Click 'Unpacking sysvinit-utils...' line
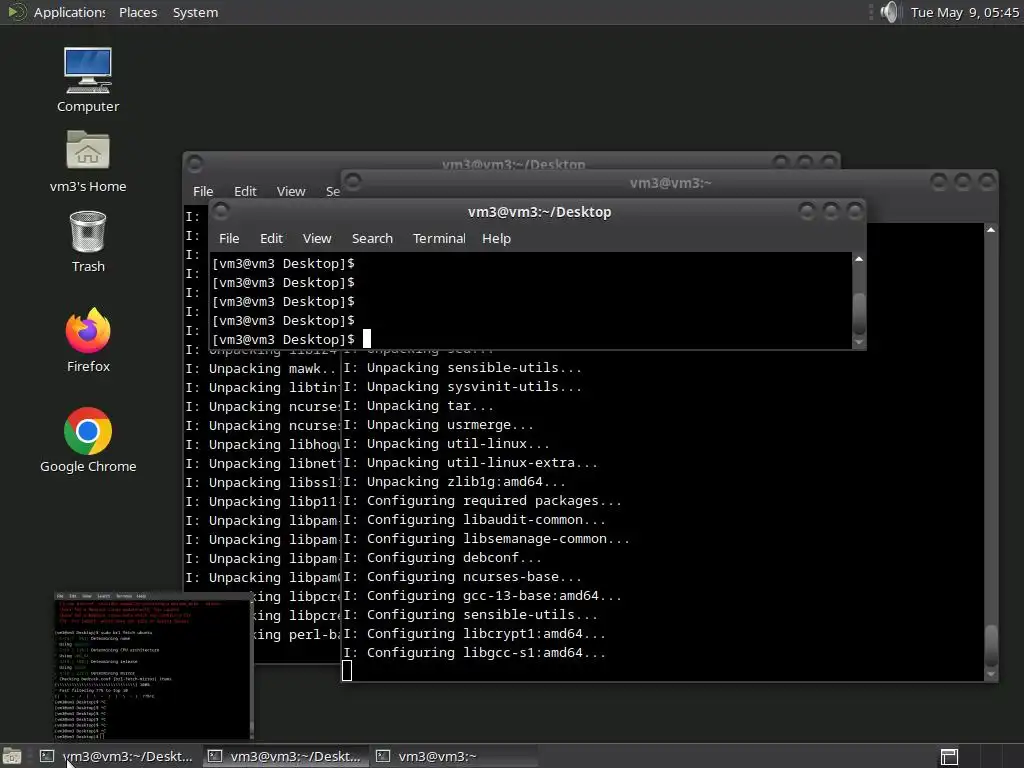The height and width of the screenshot is (768, 1024). click(463, 387)
